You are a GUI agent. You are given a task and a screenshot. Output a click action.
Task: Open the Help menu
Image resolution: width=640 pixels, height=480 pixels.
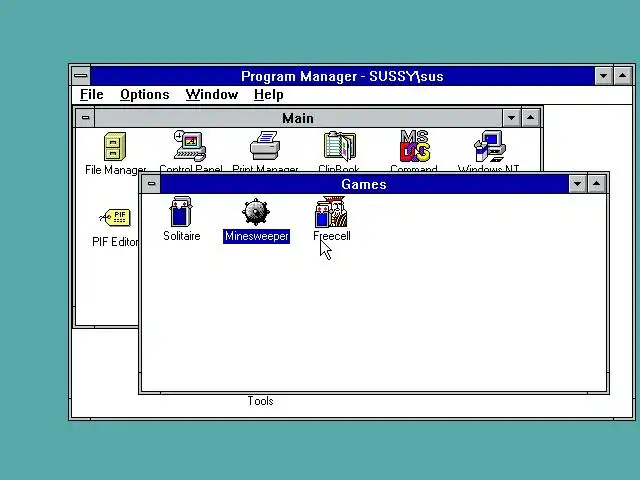pyautogui.click(x=269, y=95)
